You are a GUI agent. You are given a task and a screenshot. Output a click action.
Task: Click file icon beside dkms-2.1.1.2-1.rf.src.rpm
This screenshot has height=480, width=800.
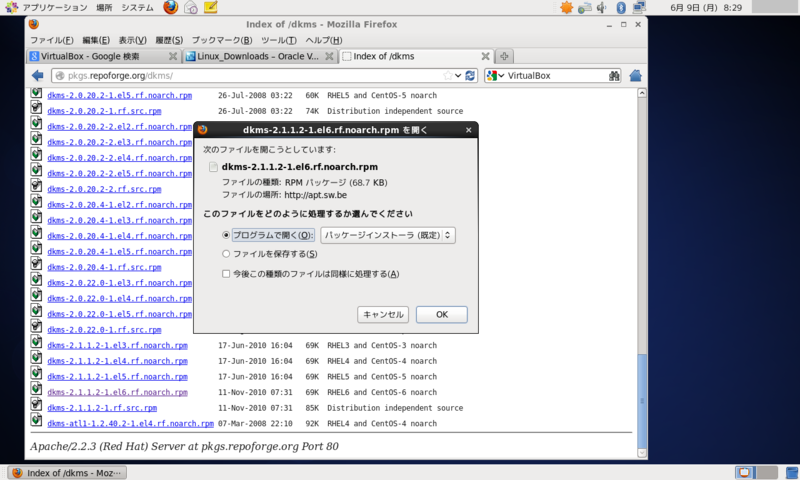(36, 405)
